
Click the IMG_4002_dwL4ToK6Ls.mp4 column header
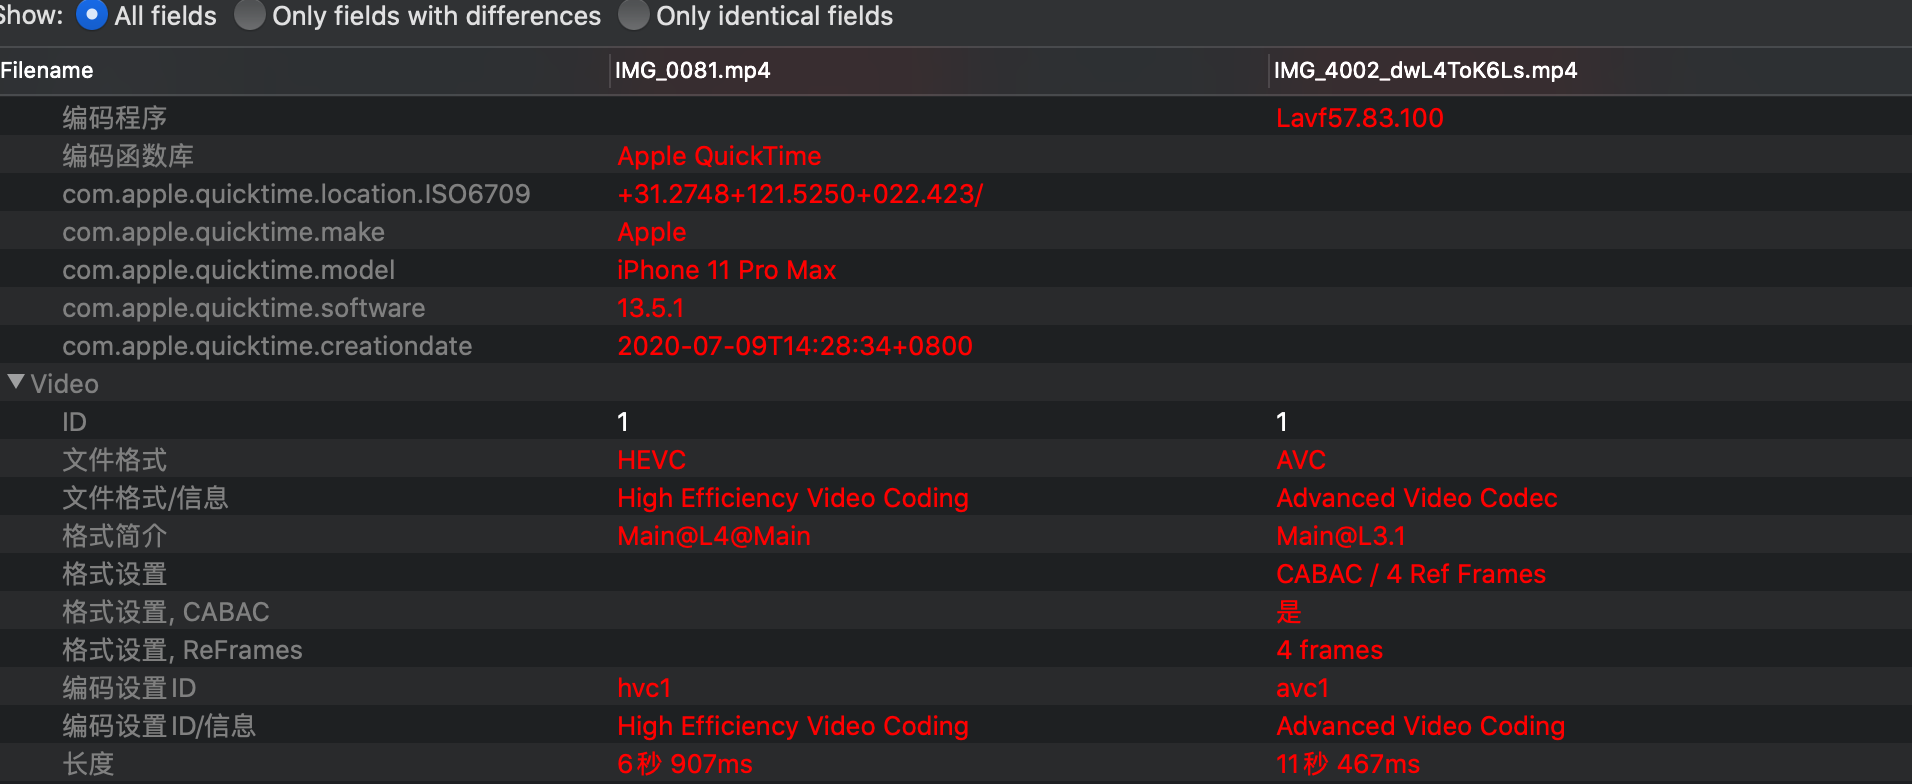point(1425,70)
